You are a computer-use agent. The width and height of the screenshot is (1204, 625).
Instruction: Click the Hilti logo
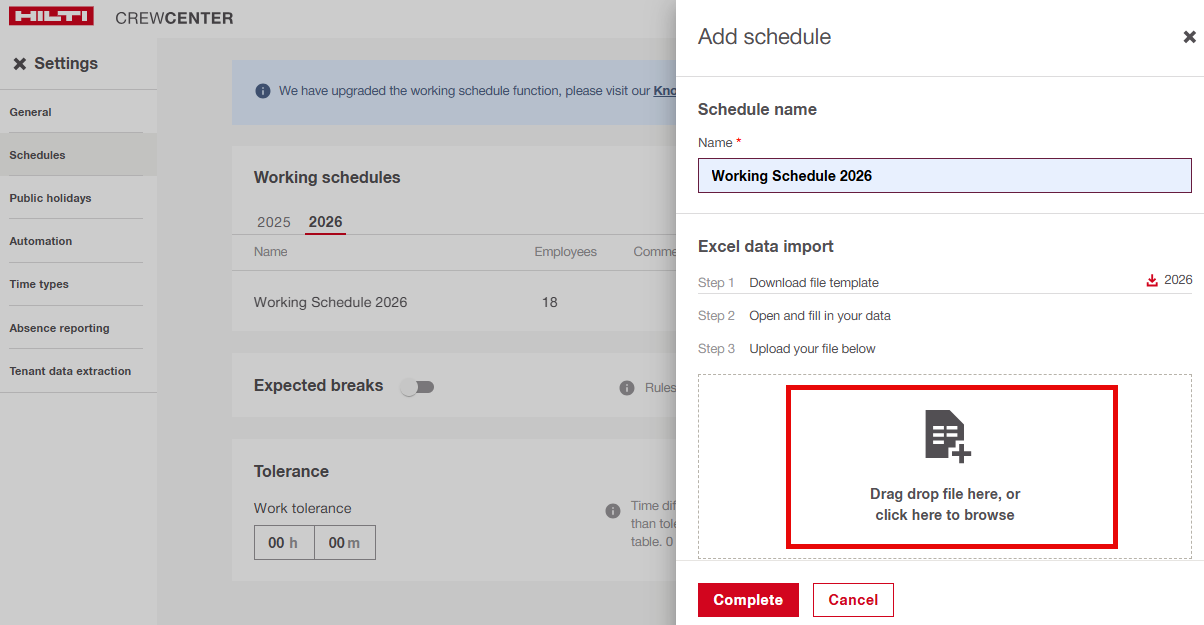click(51, 17)
